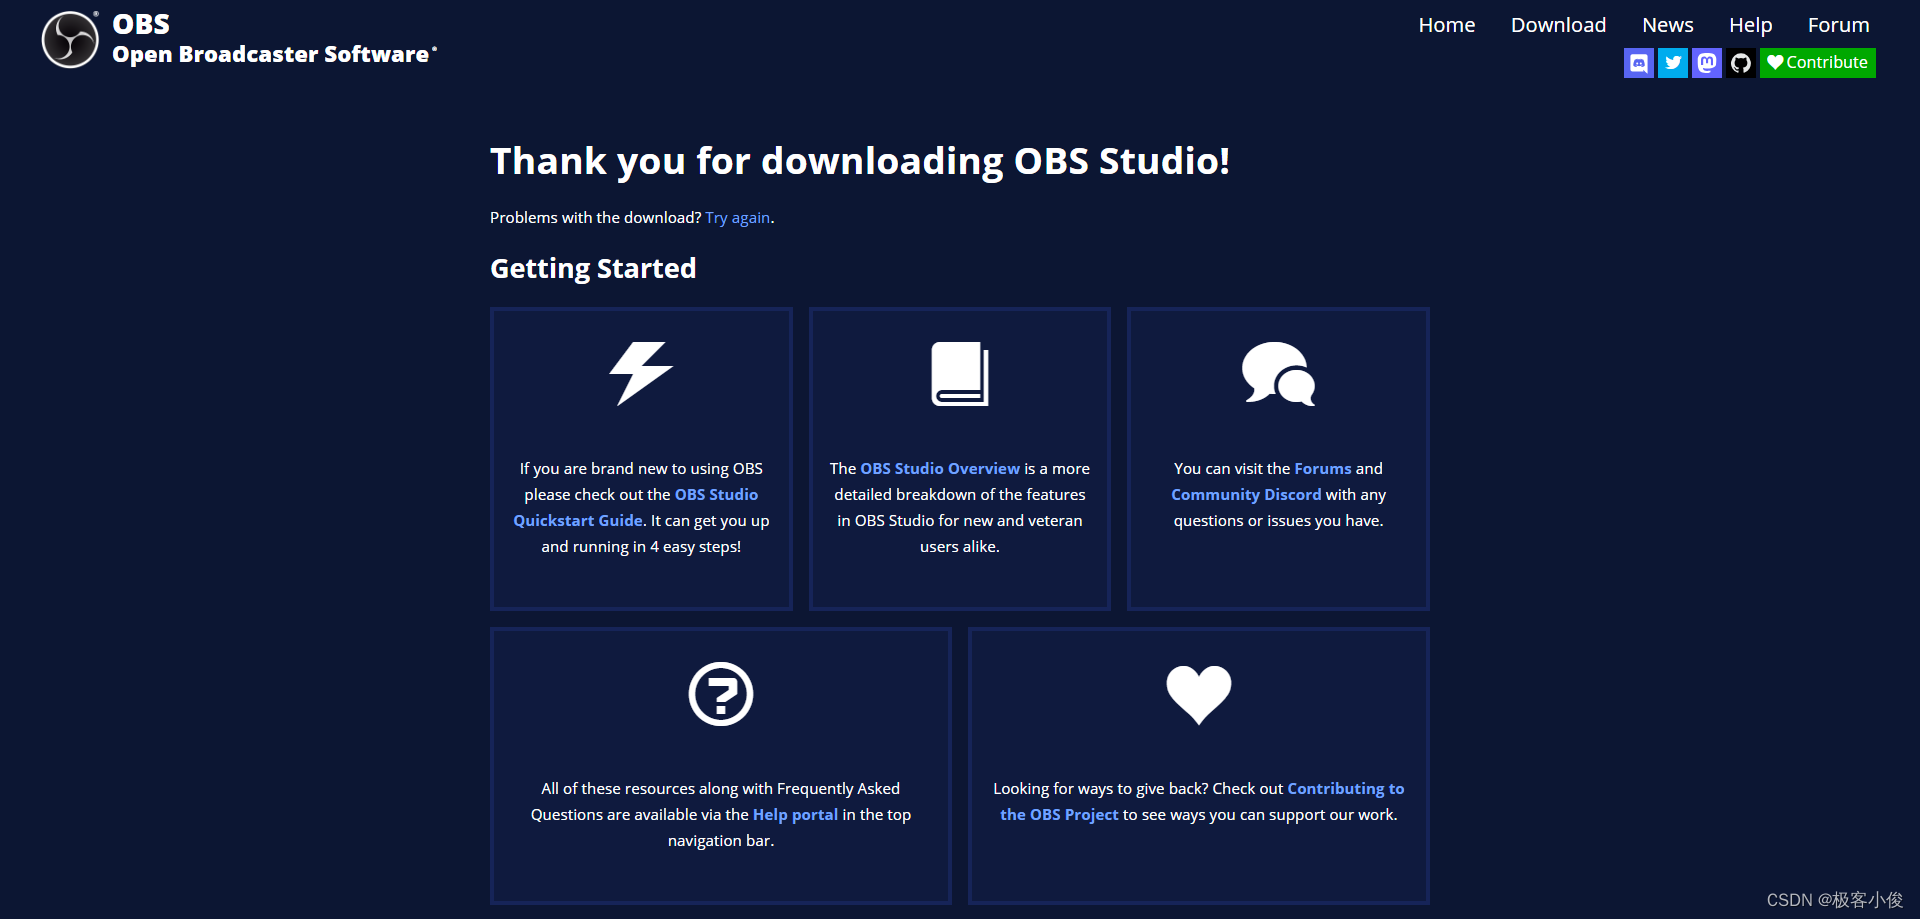Click the OBS circular logo
1920x919 pixels.
(70, 40)
